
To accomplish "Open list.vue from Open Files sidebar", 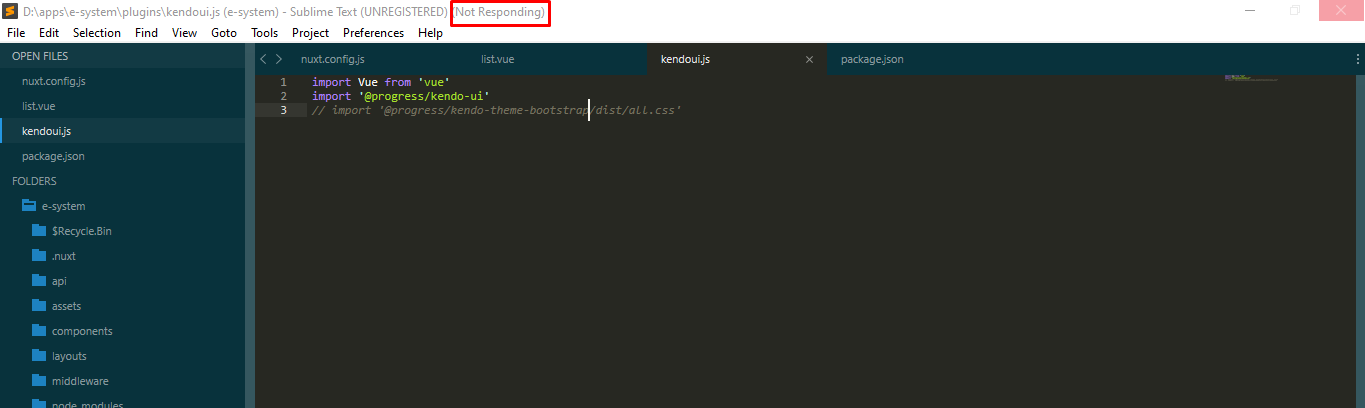I will pos(39,106).
